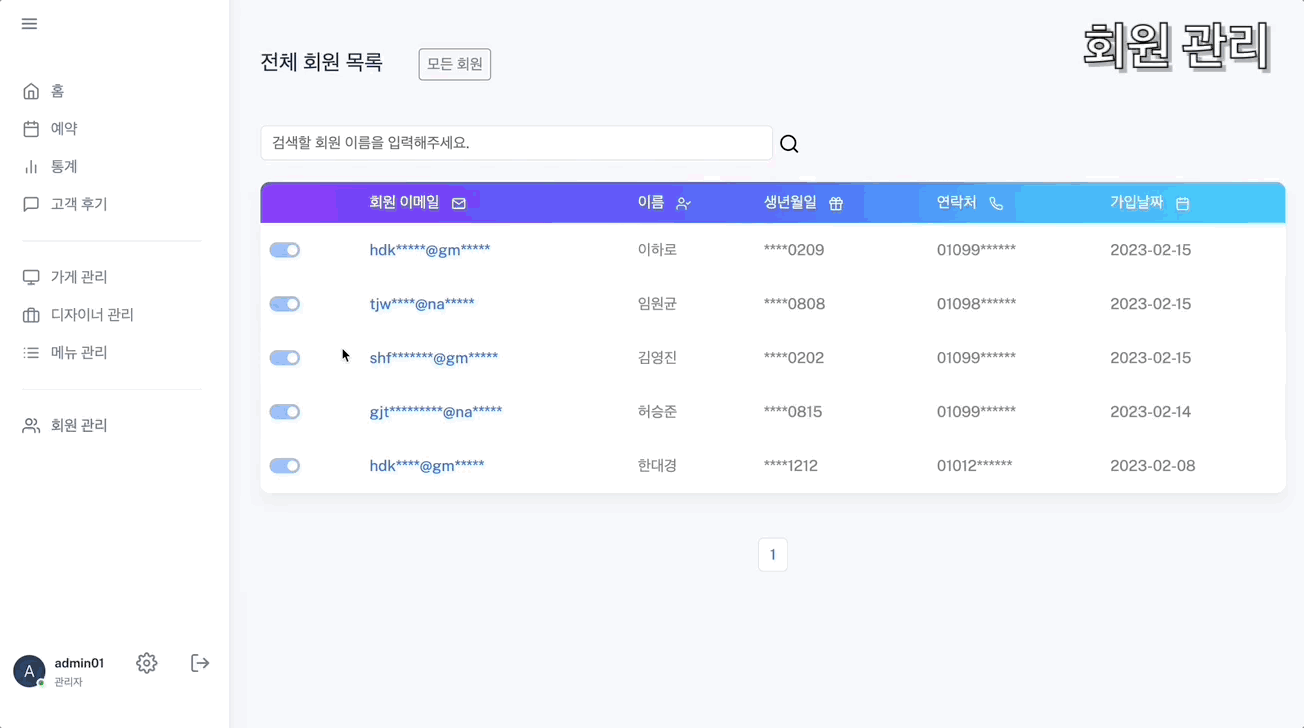Click the speech bubble icon beside 고객 후기

[31, 204]
